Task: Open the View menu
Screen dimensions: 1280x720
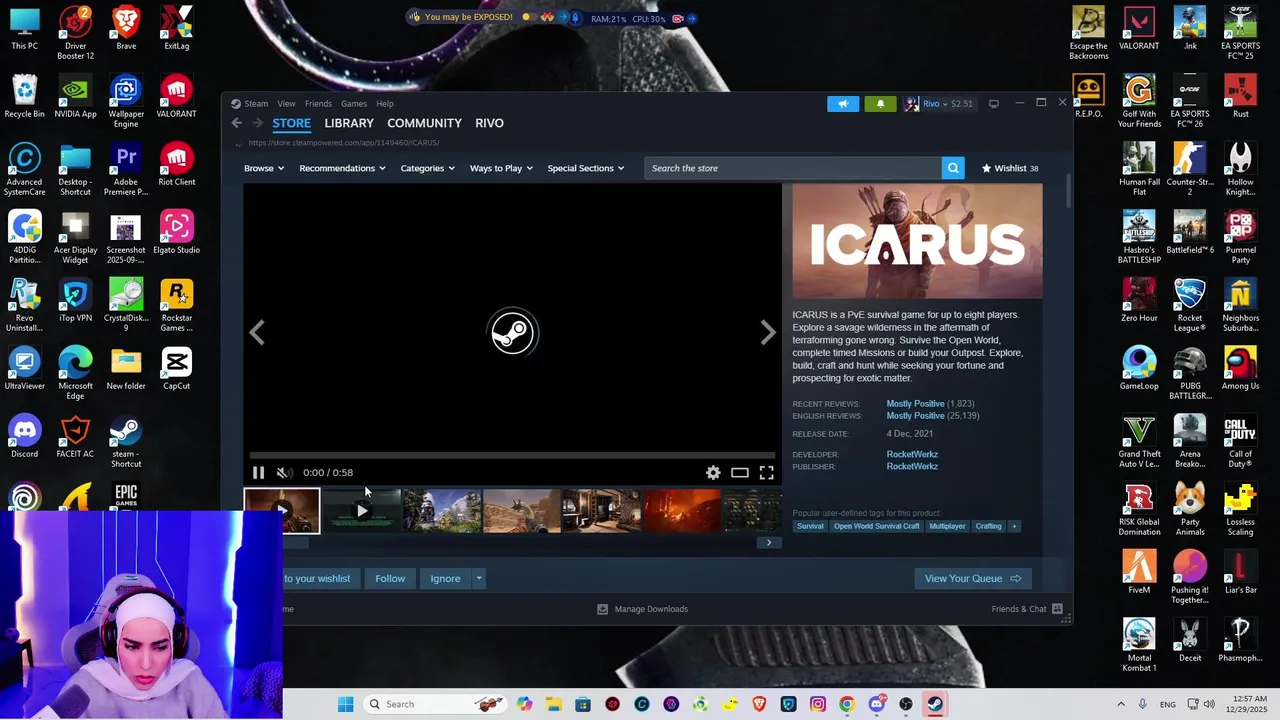Action: coord(286,104)
